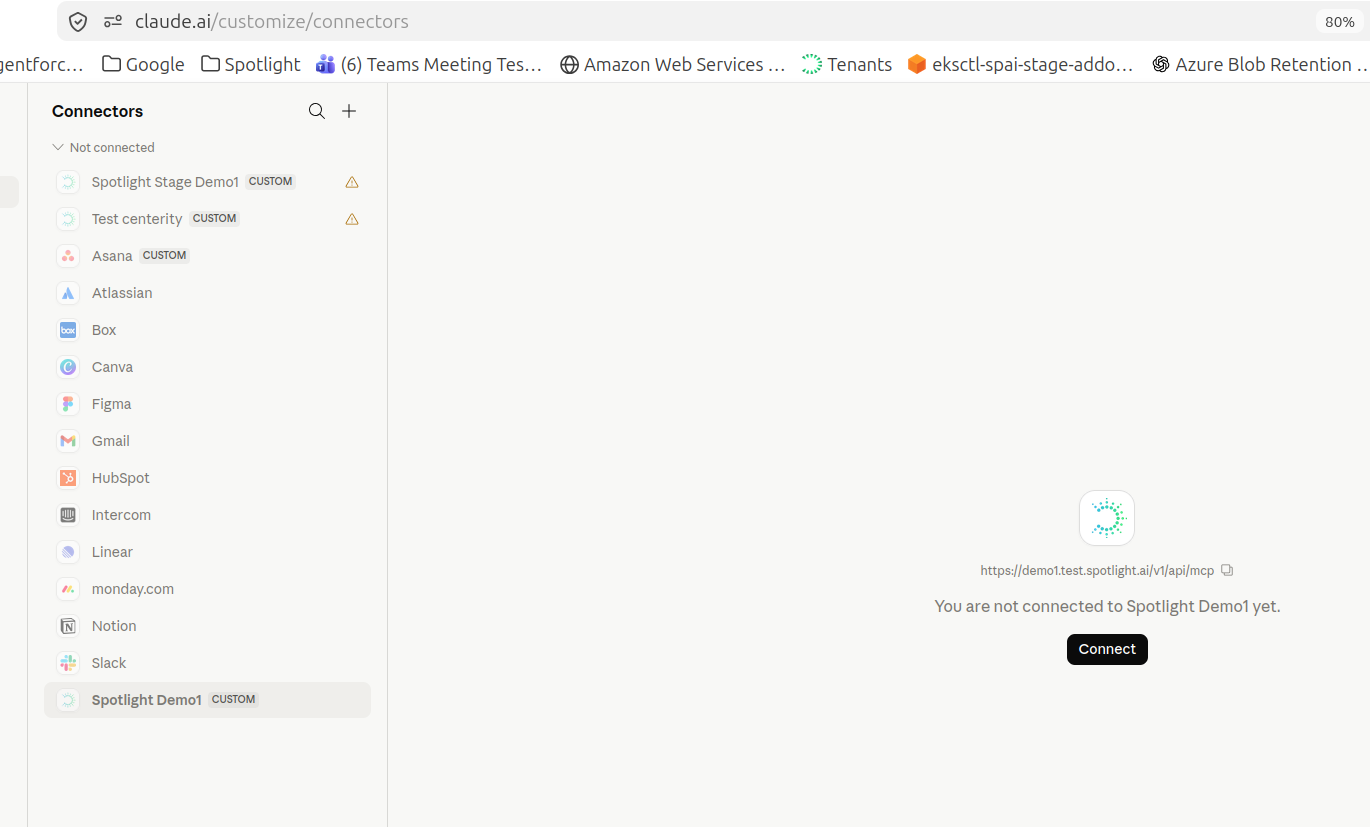Click CUSTOM badge on Spotlight Stage Demo1
Screen dimensions: 1370x827
click(x=271, y=182)
